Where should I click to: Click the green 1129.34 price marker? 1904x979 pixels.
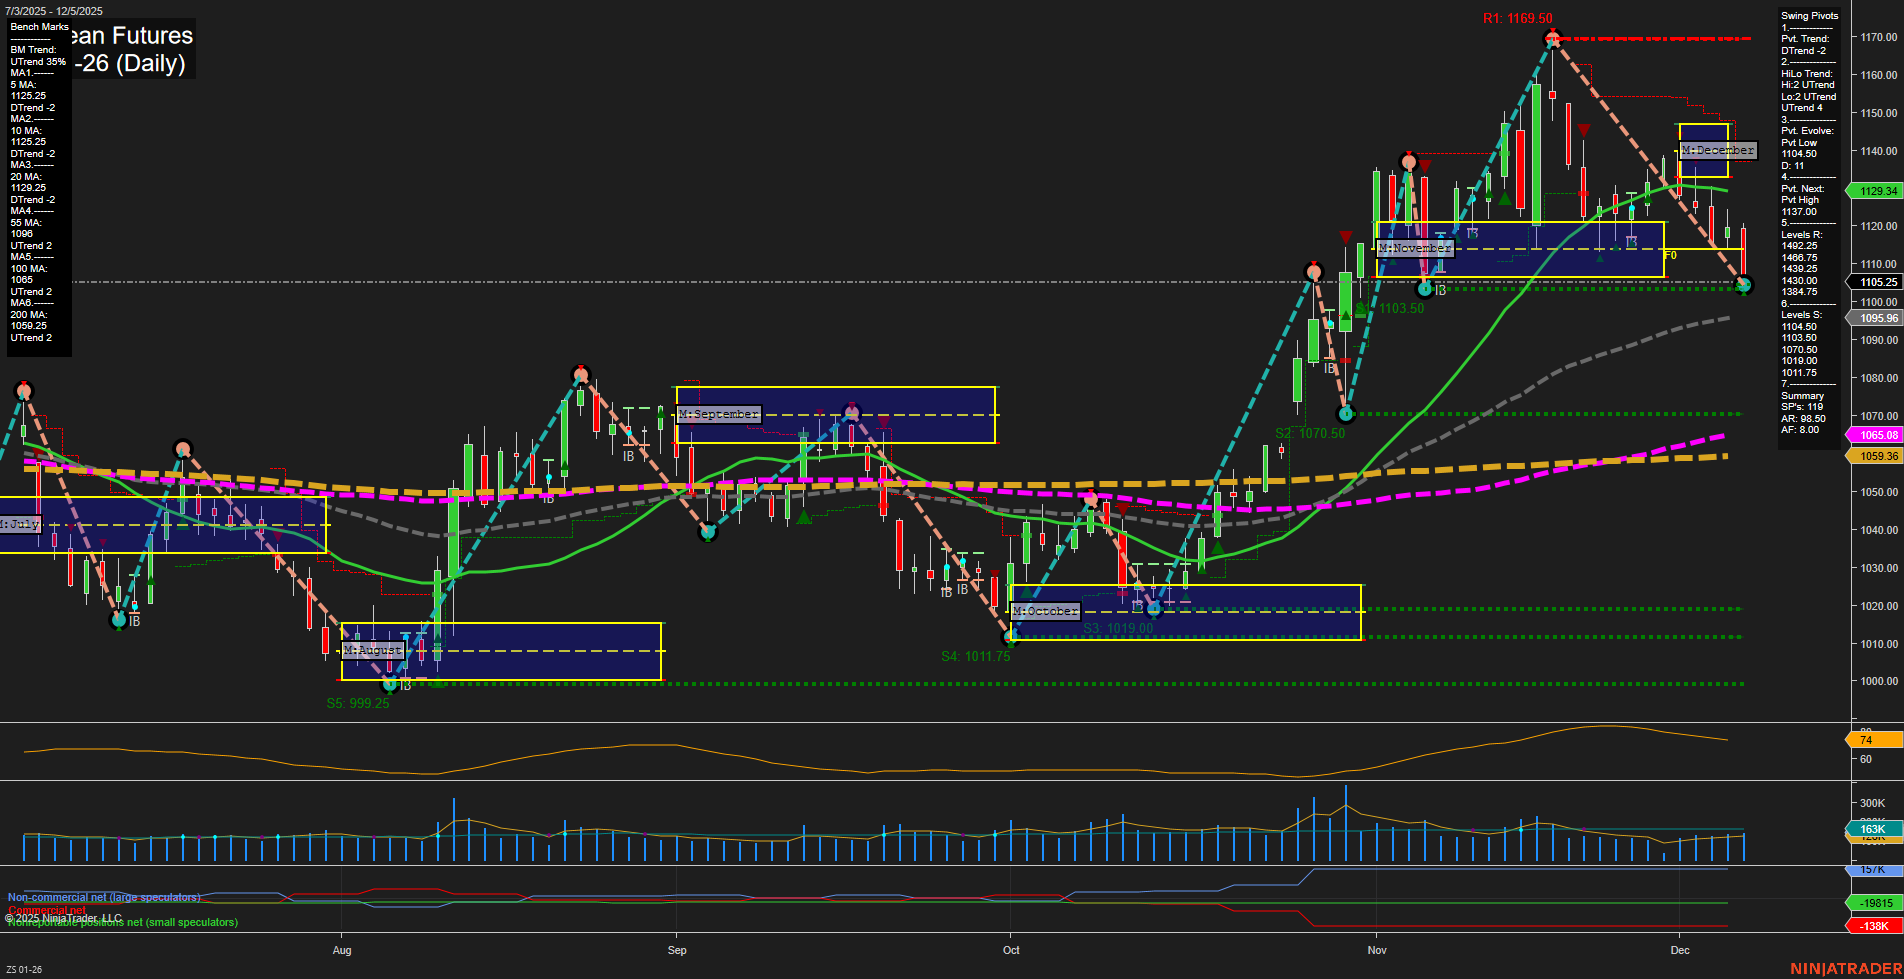(1873, 190)
